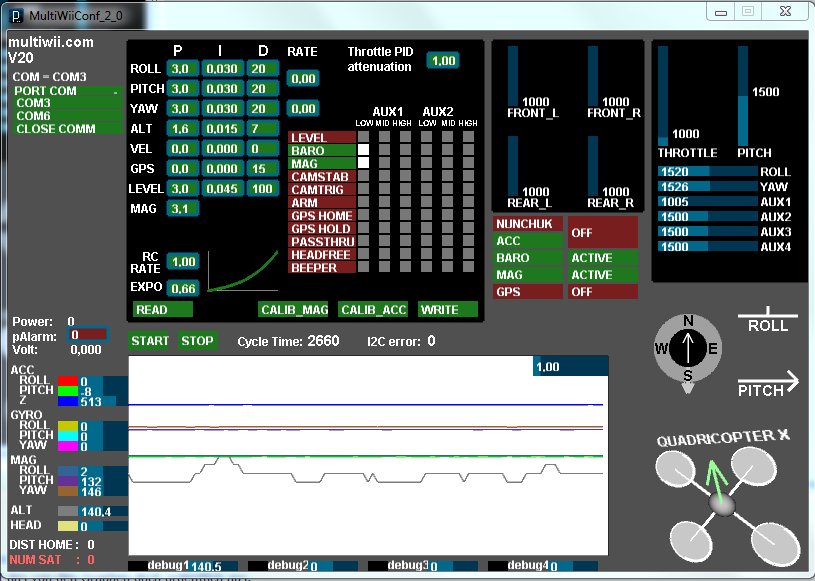Click the ALT gray color swatch

click(x=68, y=511)
